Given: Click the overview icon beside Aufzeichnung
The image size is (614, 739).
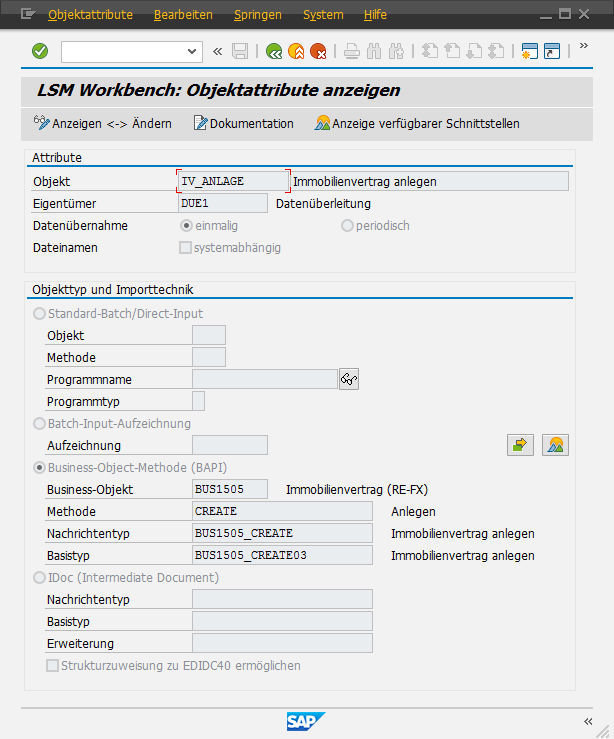Looking at the screenshot, I should click(x=555, y=445).
